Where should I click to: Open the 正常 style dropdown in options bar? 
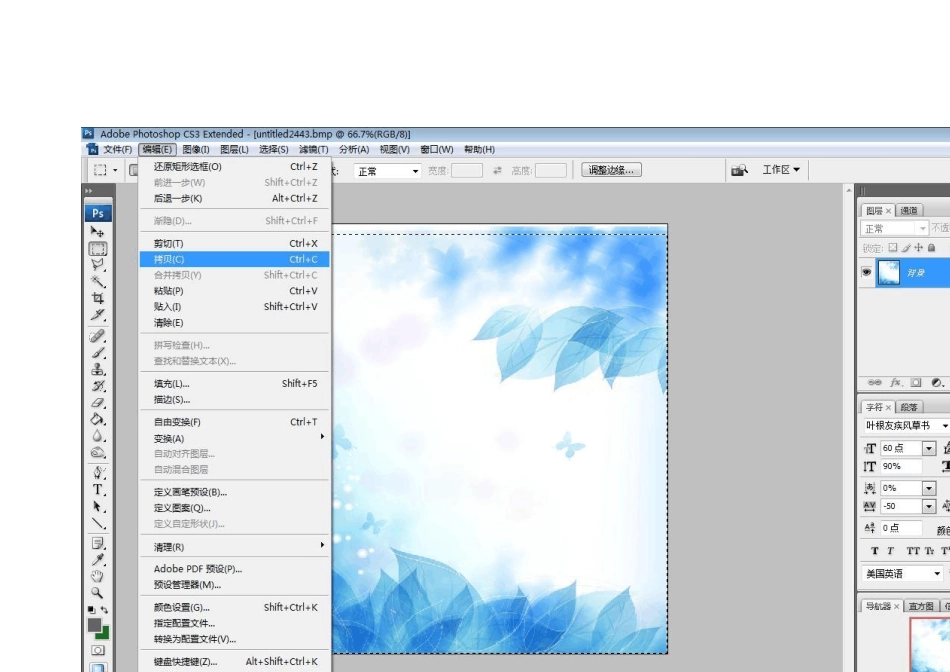point(387,171)
